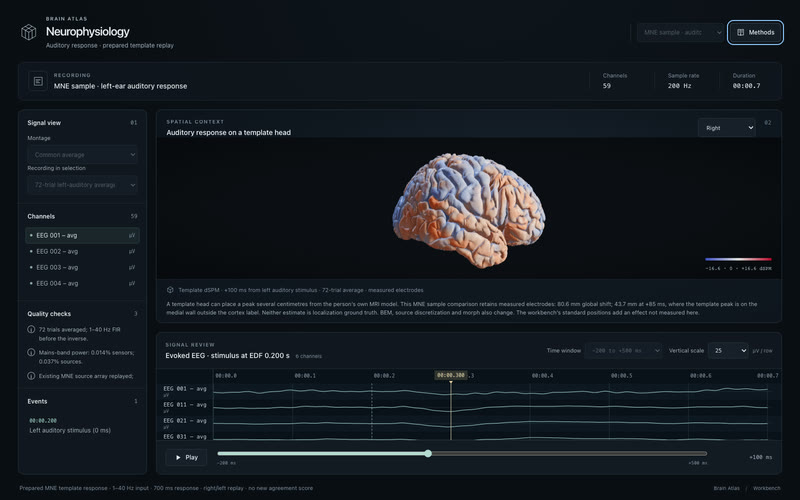Jump to the 00:00.200 event timestamp

[43, 420]
